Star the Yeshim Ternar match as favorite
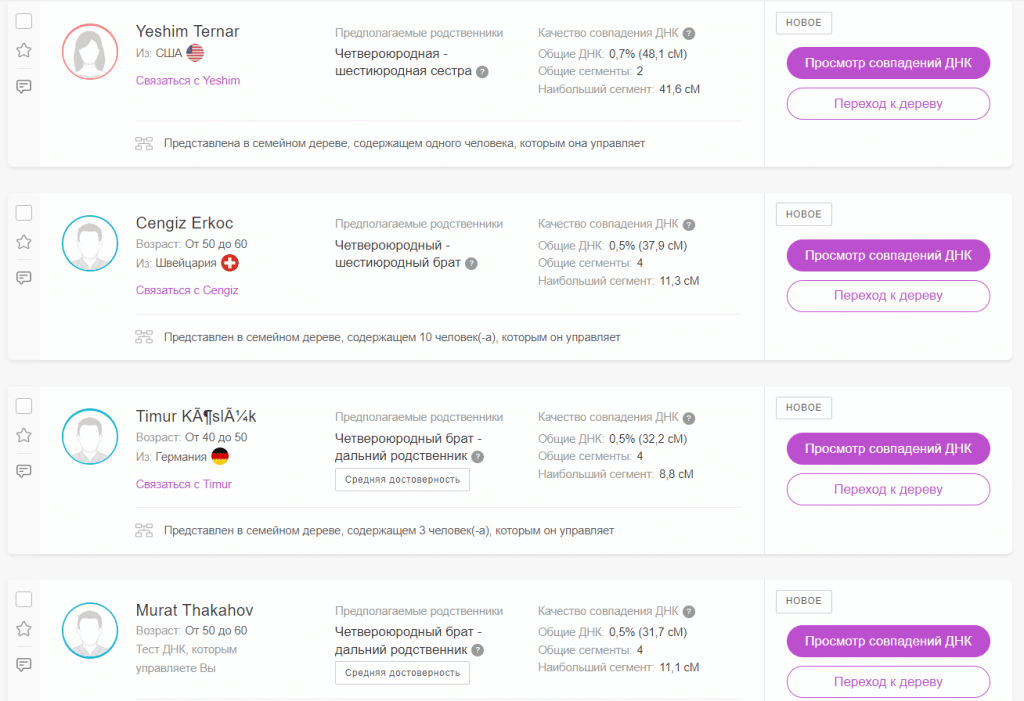This screenshot has width=1024, height=701. click(x=24, y=50)
